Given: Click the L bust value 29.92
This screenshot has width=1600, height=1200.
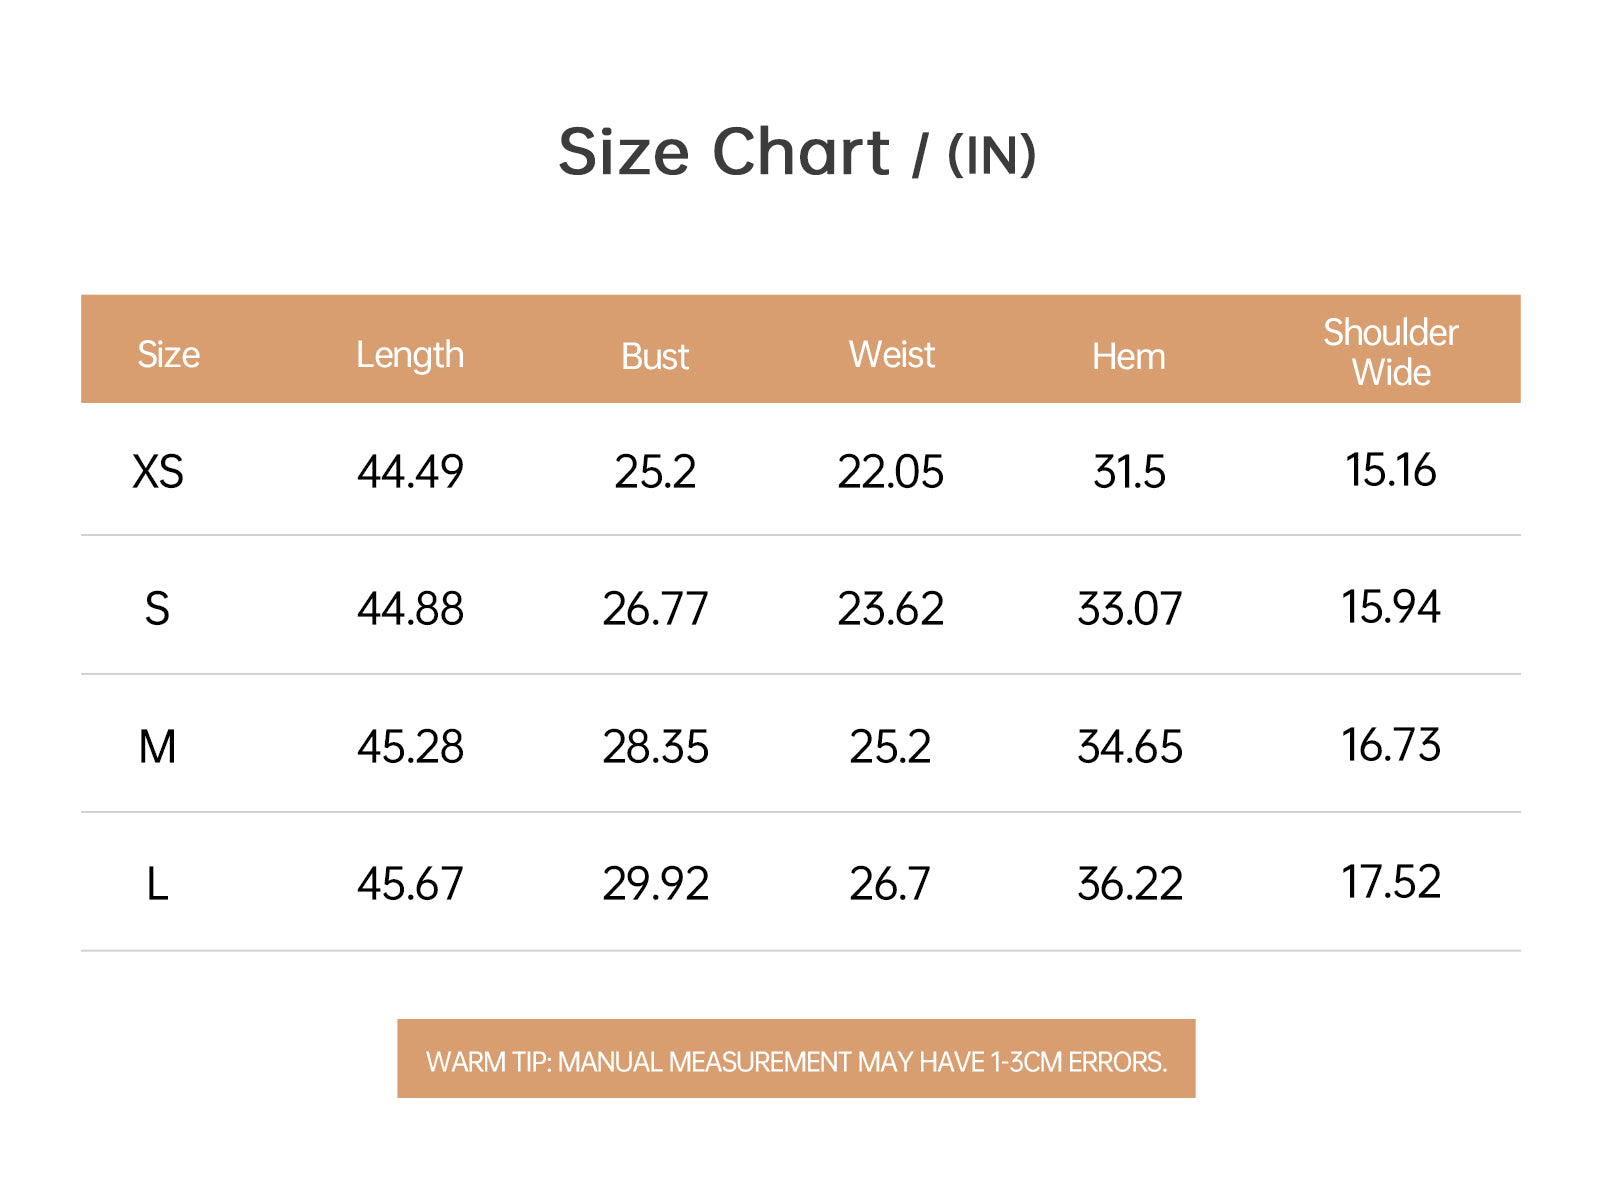Looking at the screenshot, I should point(655,884).
